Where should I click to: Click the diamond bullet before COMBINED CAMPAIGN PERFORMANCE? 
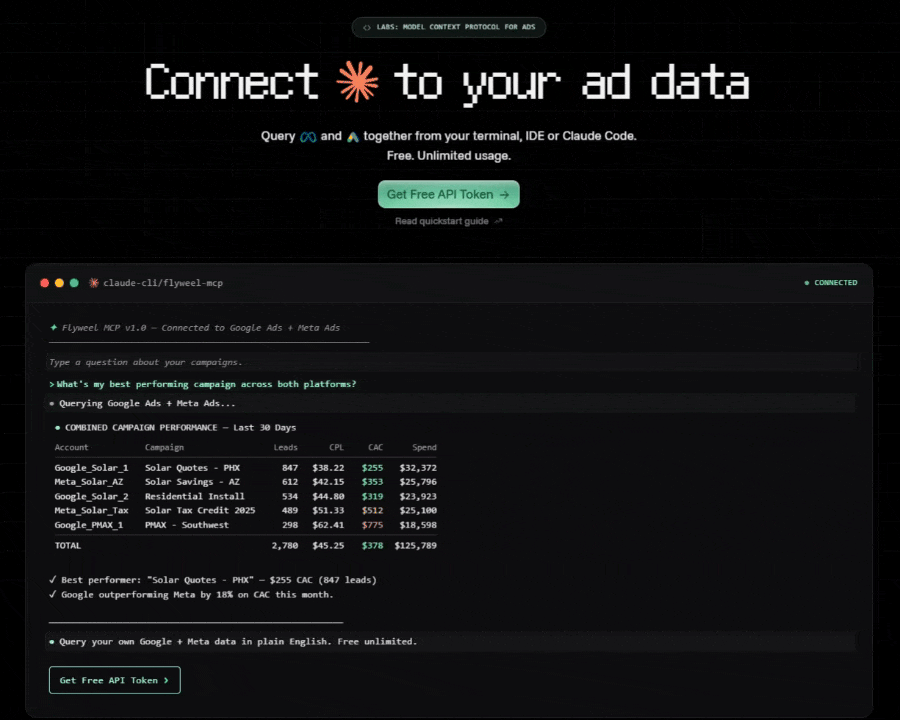click(58, 427)
